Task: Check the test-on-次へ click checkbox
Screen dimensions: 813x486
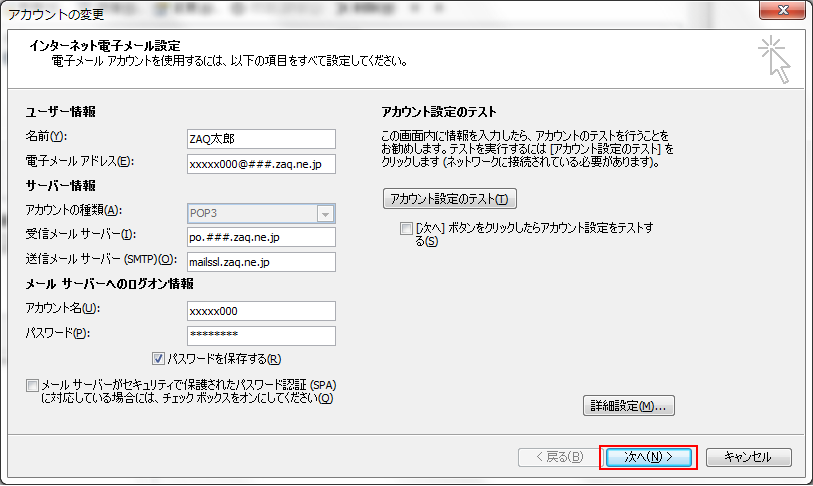Action: tap(406, 228)
